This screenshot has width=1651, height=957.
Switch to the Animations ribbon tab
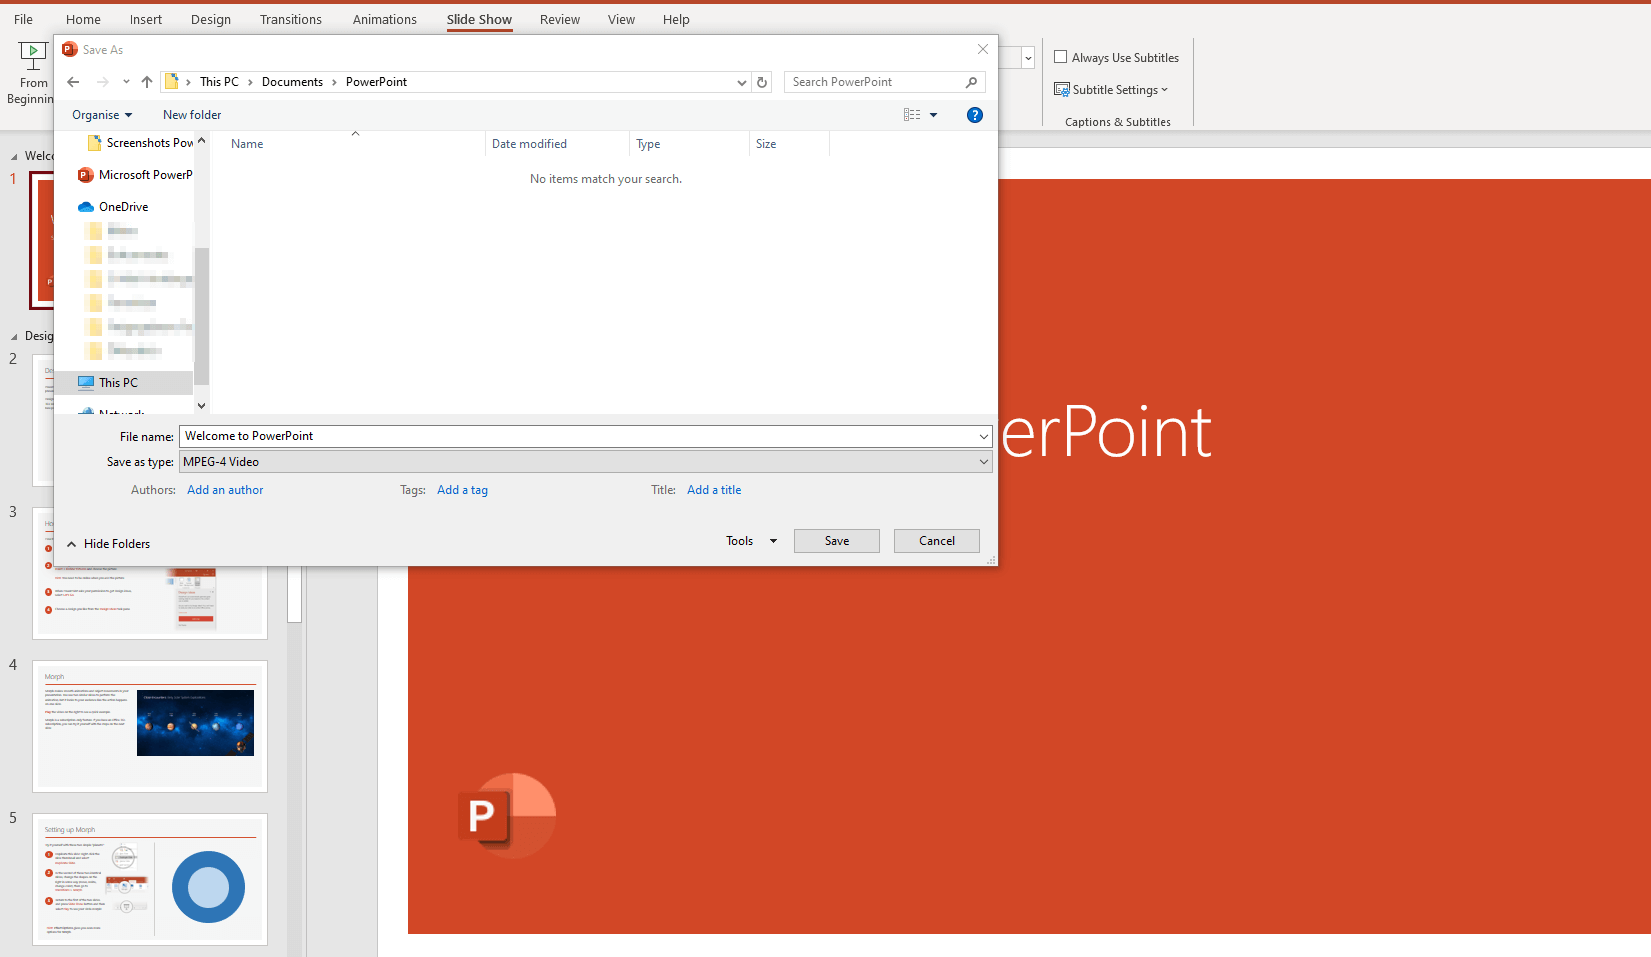click(x=385, y=20)
